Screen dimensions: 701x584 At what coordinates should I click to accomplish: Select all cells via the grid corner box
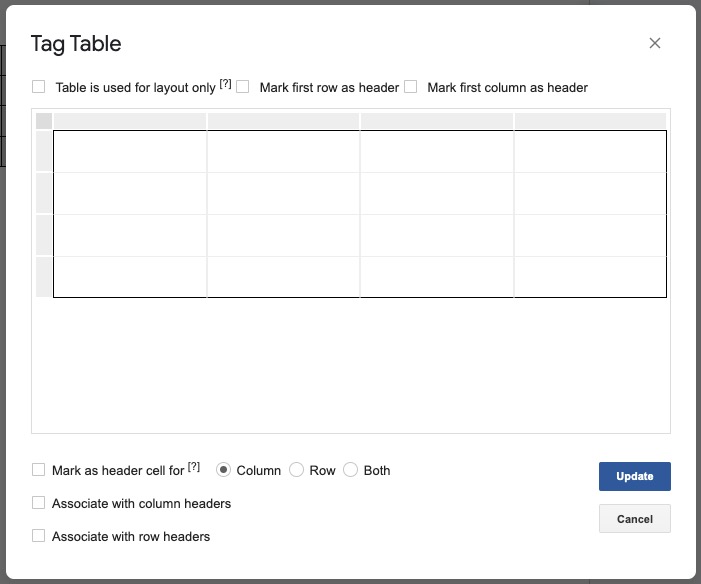point(44,121)
